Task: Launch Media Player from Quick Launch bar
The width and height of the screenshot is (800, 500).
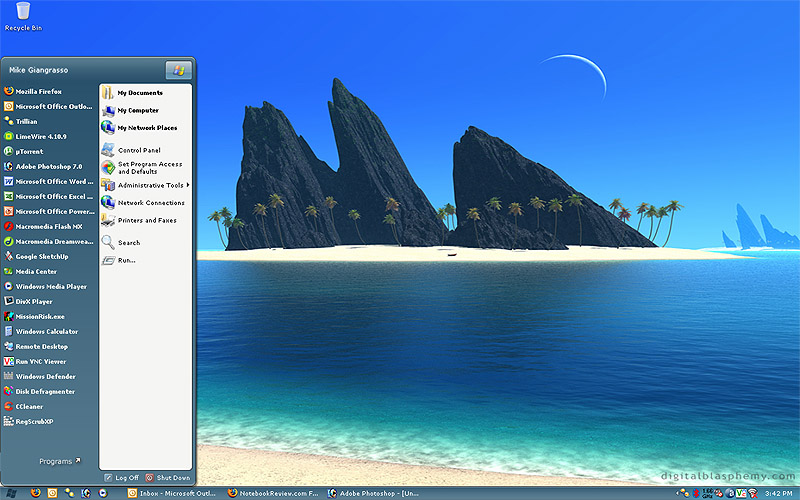Action: [x=103, y=493]
